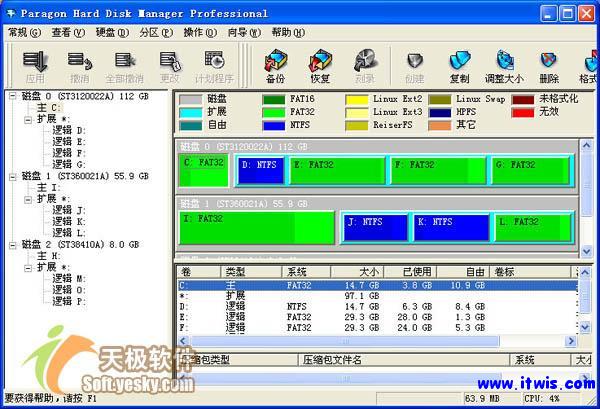
Task: Sort by the 大小 column header
Action: [357, 272]
